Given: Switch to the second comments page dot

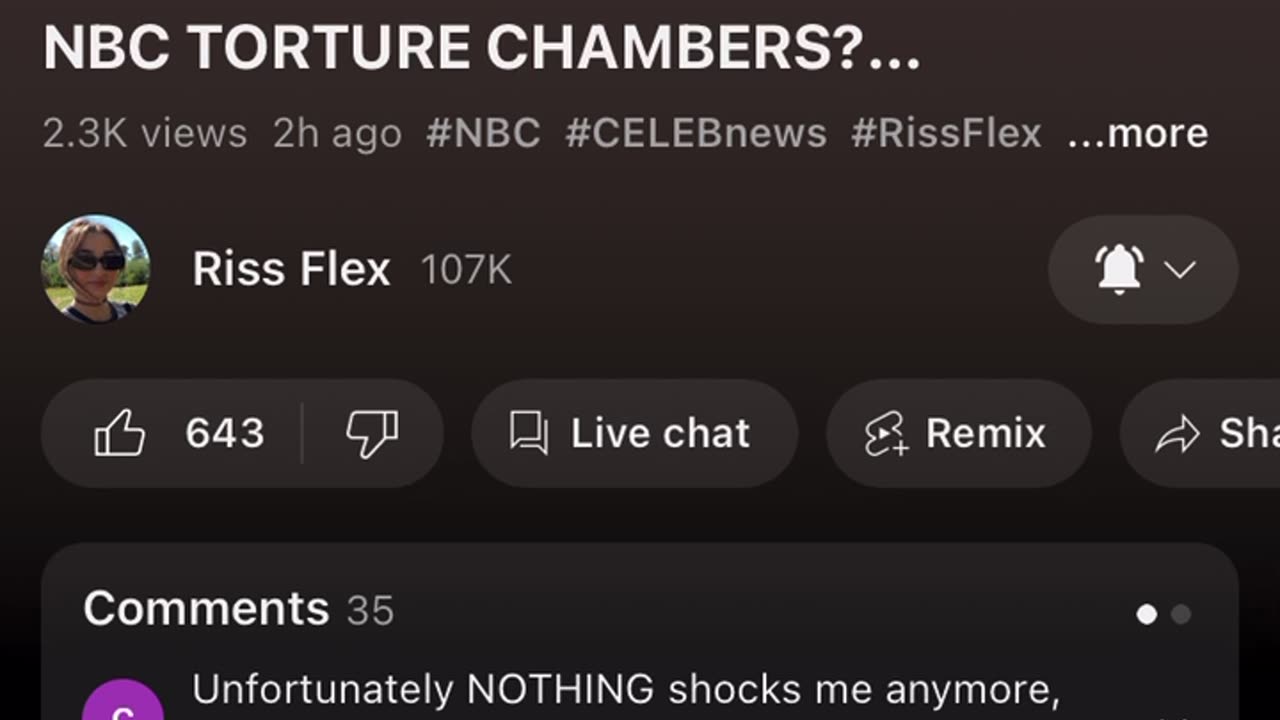Looking at the screenshot, I should [x=1181, y=614].
